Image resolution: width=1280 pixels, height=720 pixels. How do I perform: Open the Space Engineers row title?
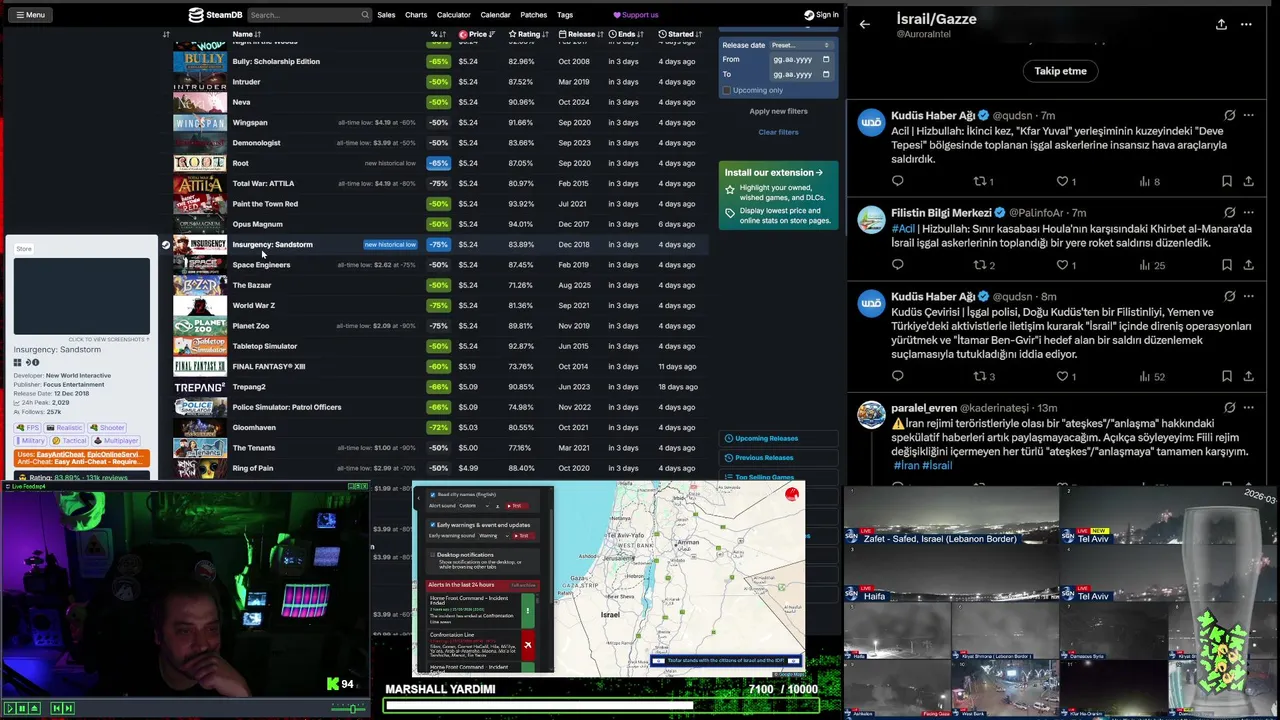click(261, 265)
